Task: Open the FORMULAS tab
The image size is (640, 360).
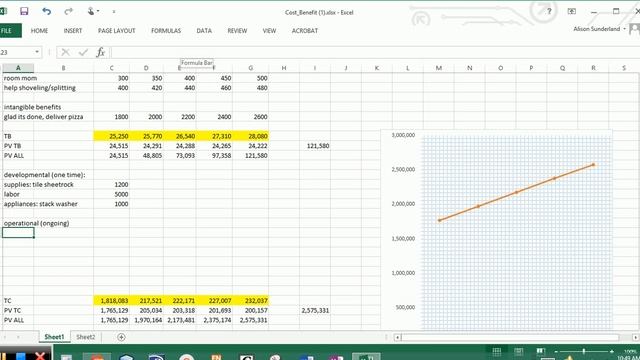Action: (166, 31)
